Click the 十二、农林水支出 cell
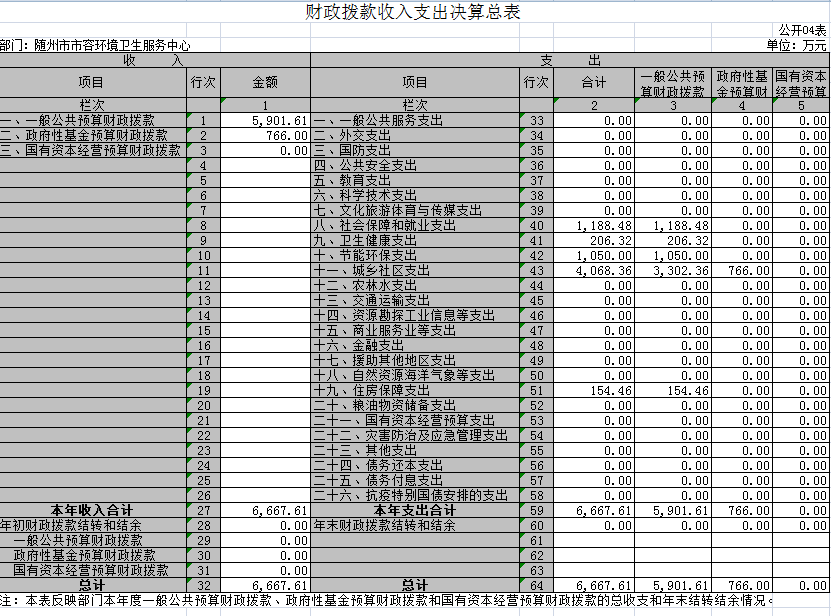This screenshot has height=616, width=831. [x=415, y=285]
